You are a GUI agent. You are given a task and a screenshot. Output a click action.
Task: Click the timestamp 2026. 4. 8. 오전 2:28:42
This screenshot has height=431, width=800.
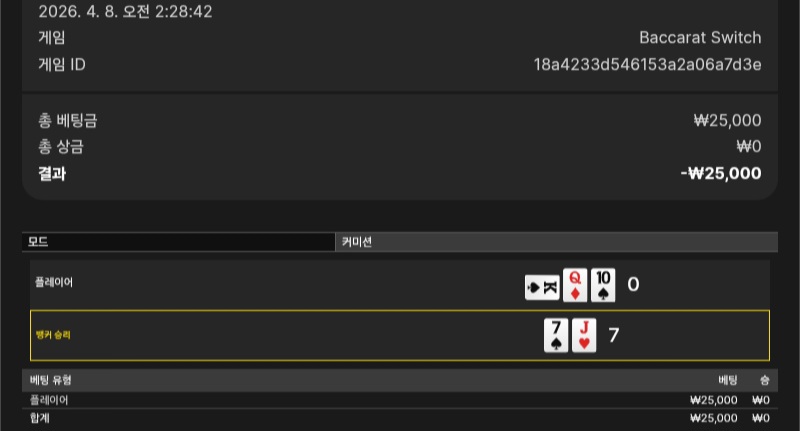[126, 11]
